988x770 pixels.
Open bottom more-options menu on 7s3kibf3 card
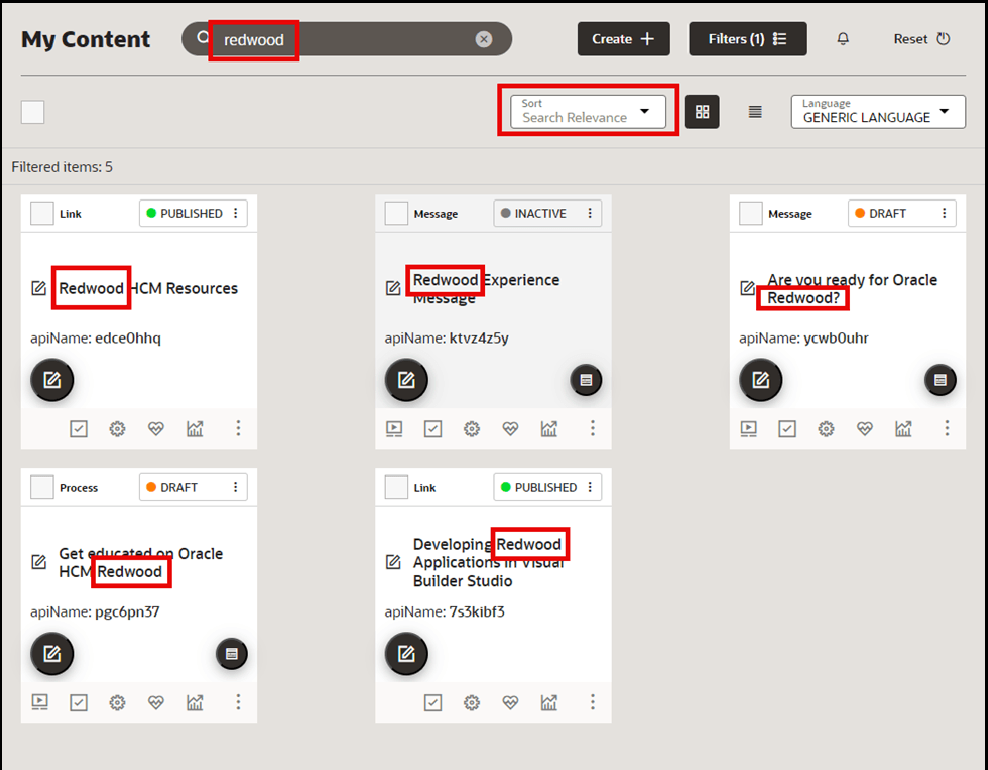(x=592, y=701)
